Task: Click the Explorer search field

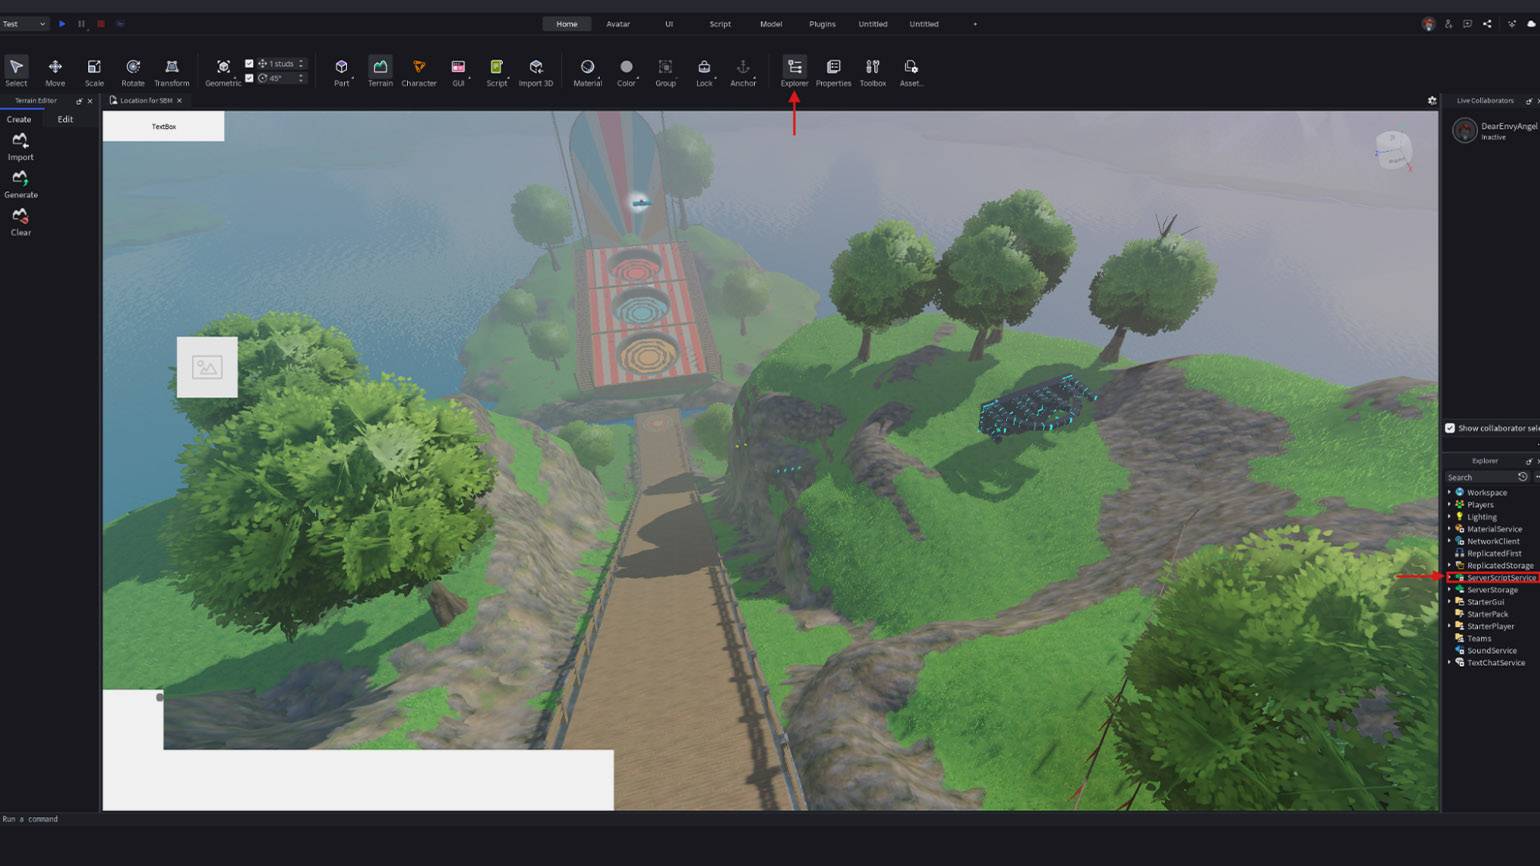Action: point(1480,477)
